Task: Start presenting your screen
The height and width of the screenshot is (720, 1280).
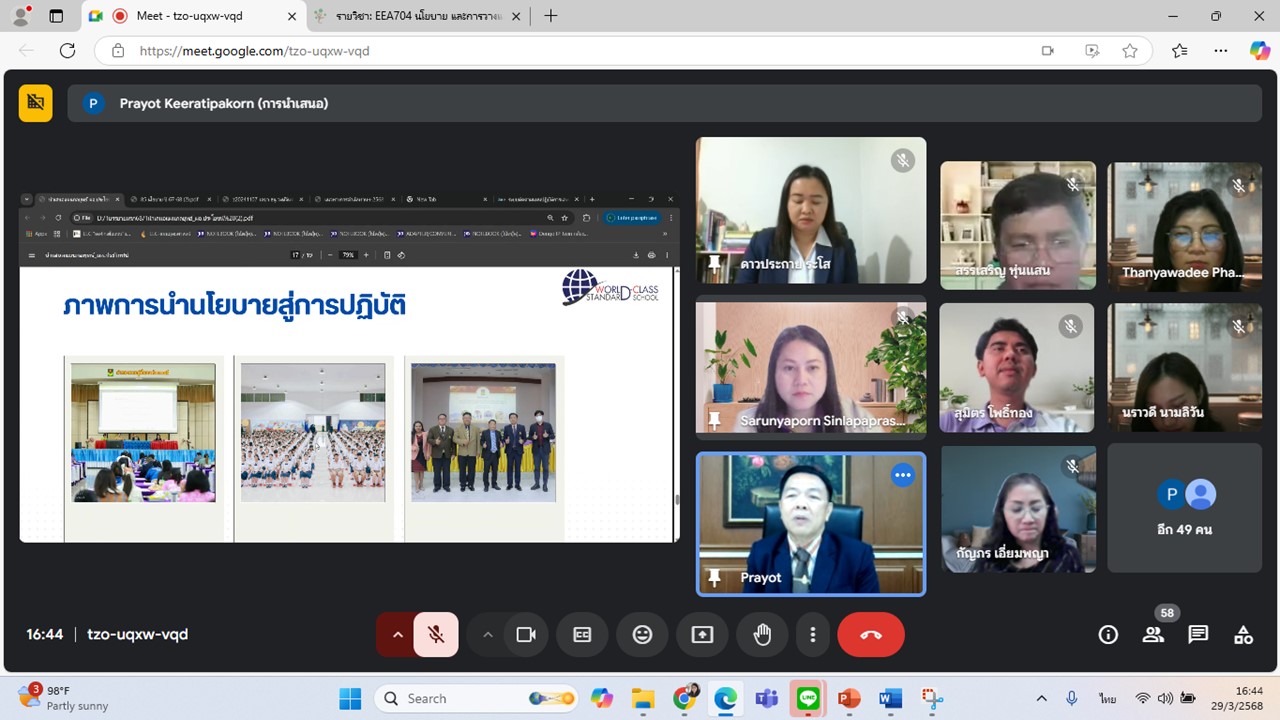Action: click(x=702, y=634)
